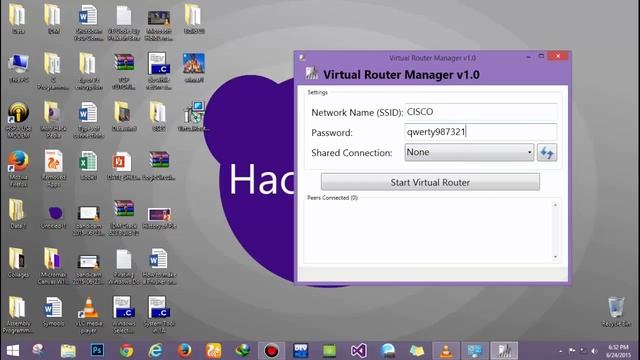Screen dimensions: 640x360
Task: Switch to the red record button app in taskbar
Action: [x=271, y=351]
